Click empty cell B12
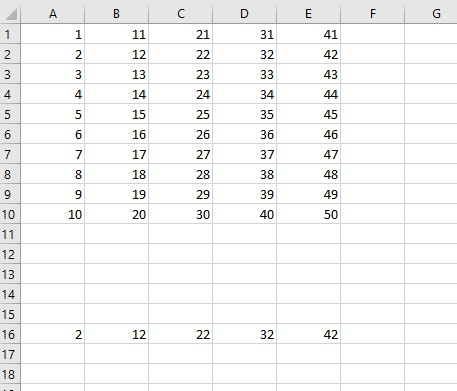457x391 pixels. tap(117, 254)
